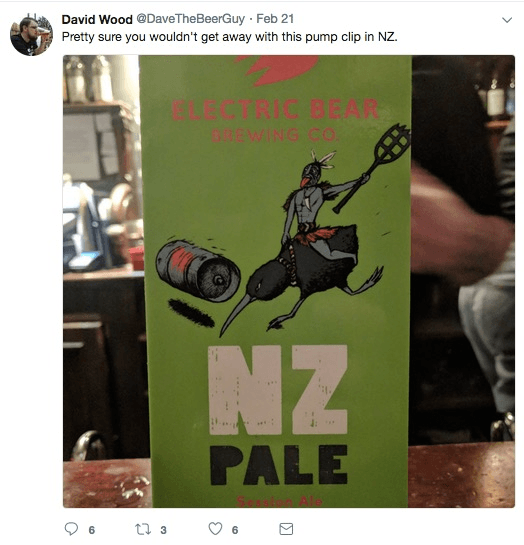This screenshot has height=545, width=524.
Task: Open the David Wood display name link
Action: [97, 19]
